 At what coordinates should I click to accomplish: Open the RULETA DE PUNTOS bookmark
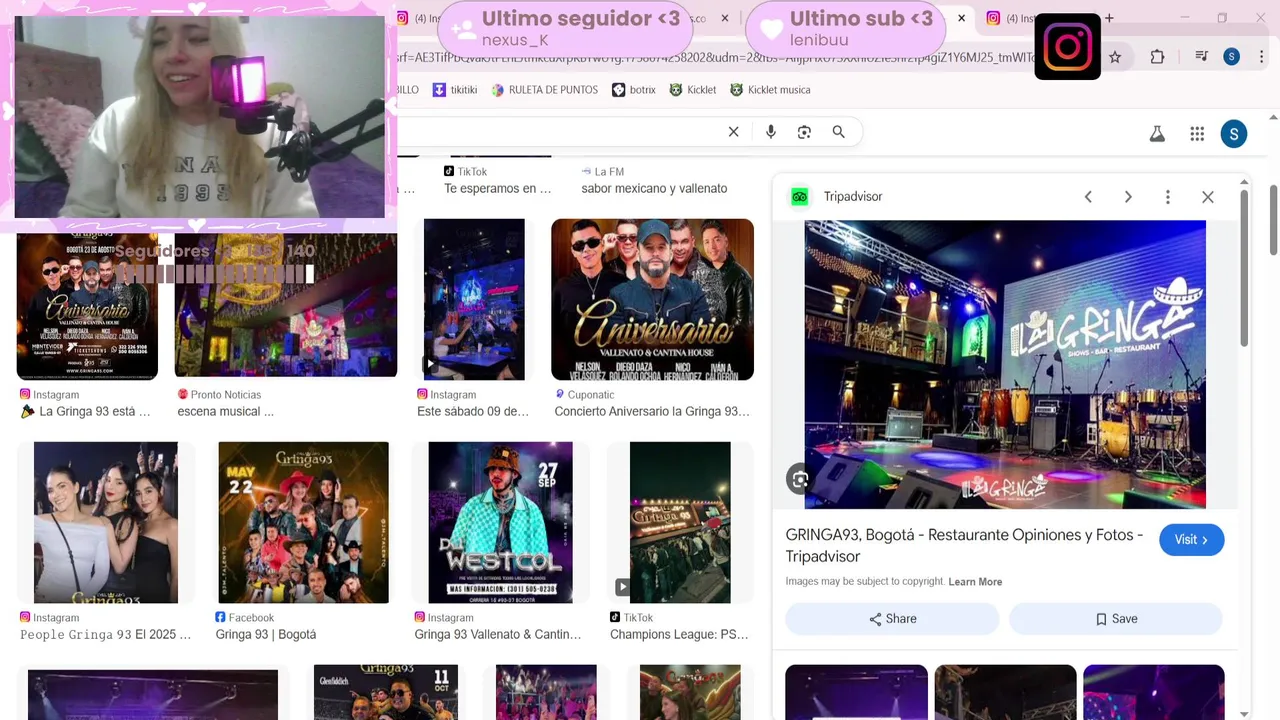click(x=544, y=90)
